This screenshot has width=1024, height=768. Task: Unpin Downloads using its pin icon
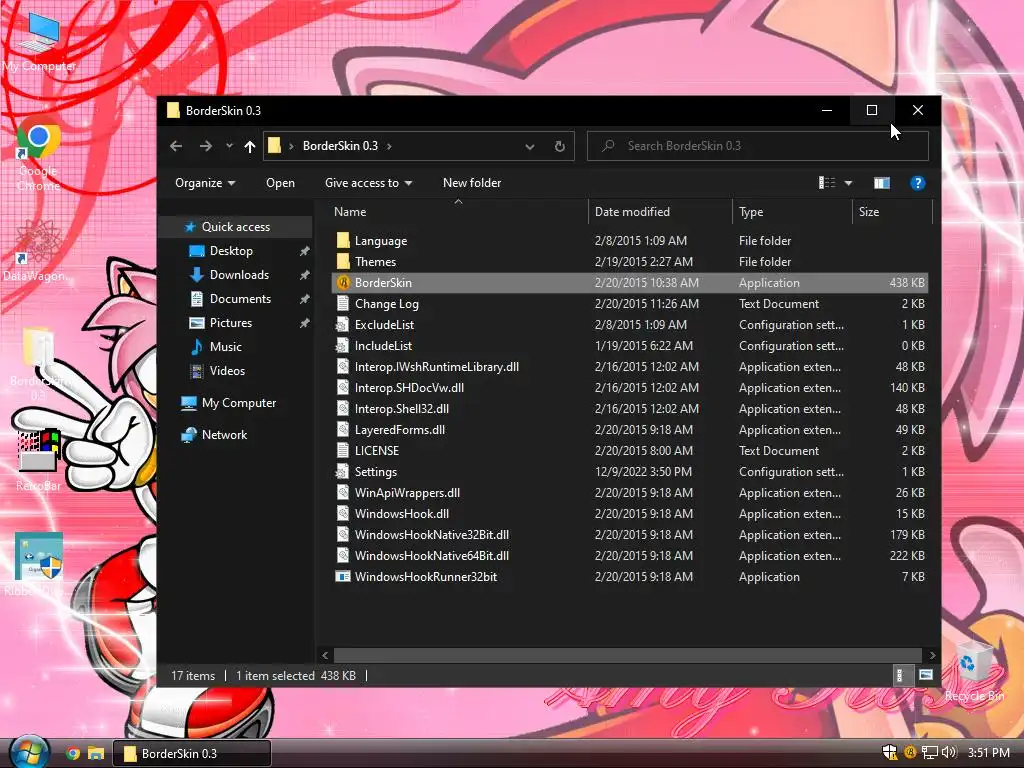304,276
